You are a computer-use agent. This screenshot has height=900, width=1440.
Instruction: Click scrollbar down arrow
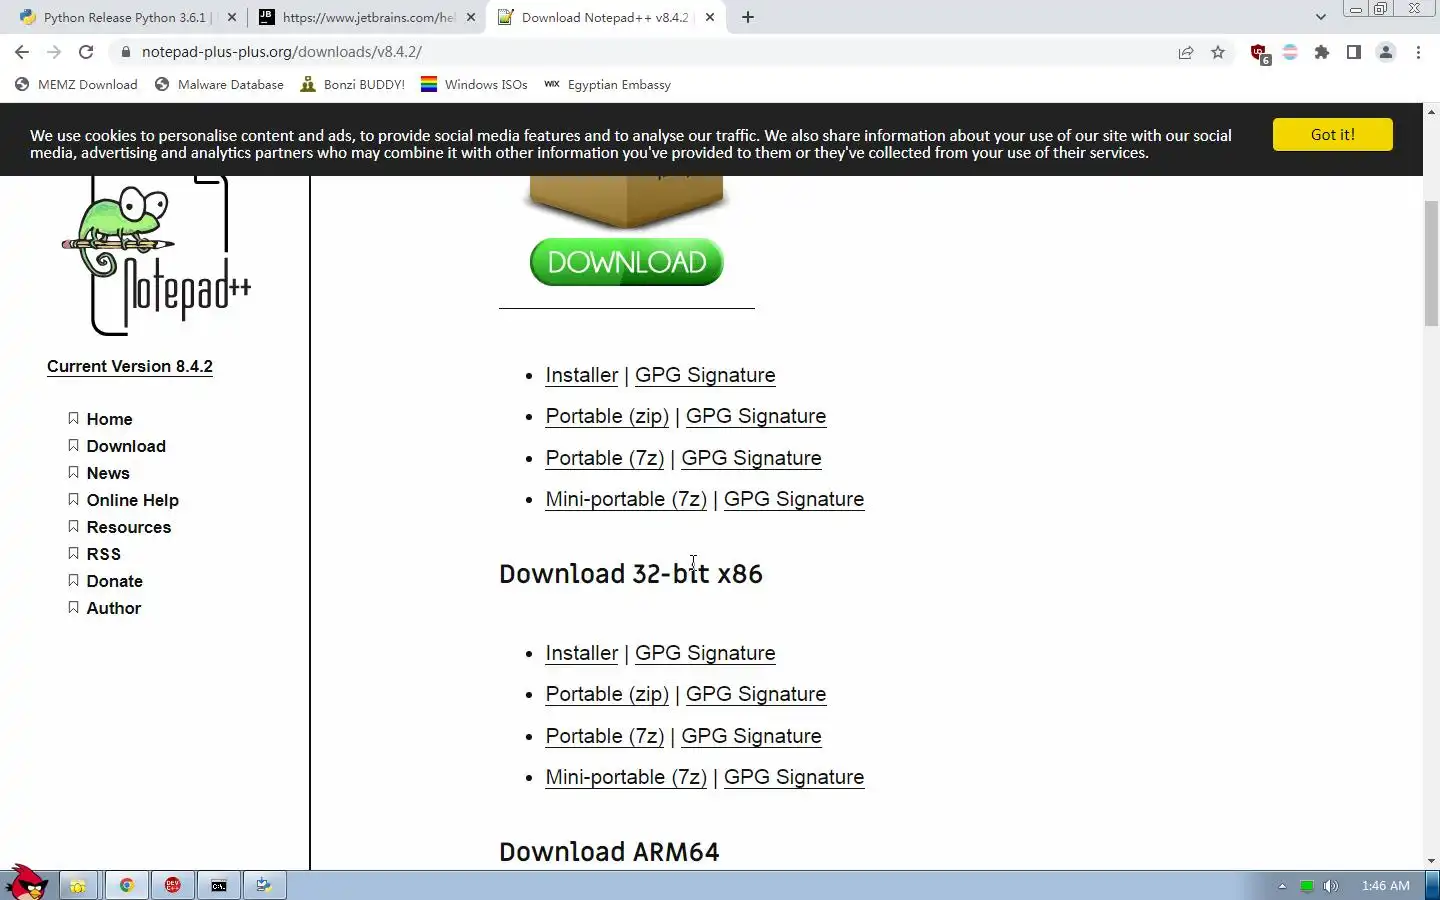click(x=1431, y=861)
